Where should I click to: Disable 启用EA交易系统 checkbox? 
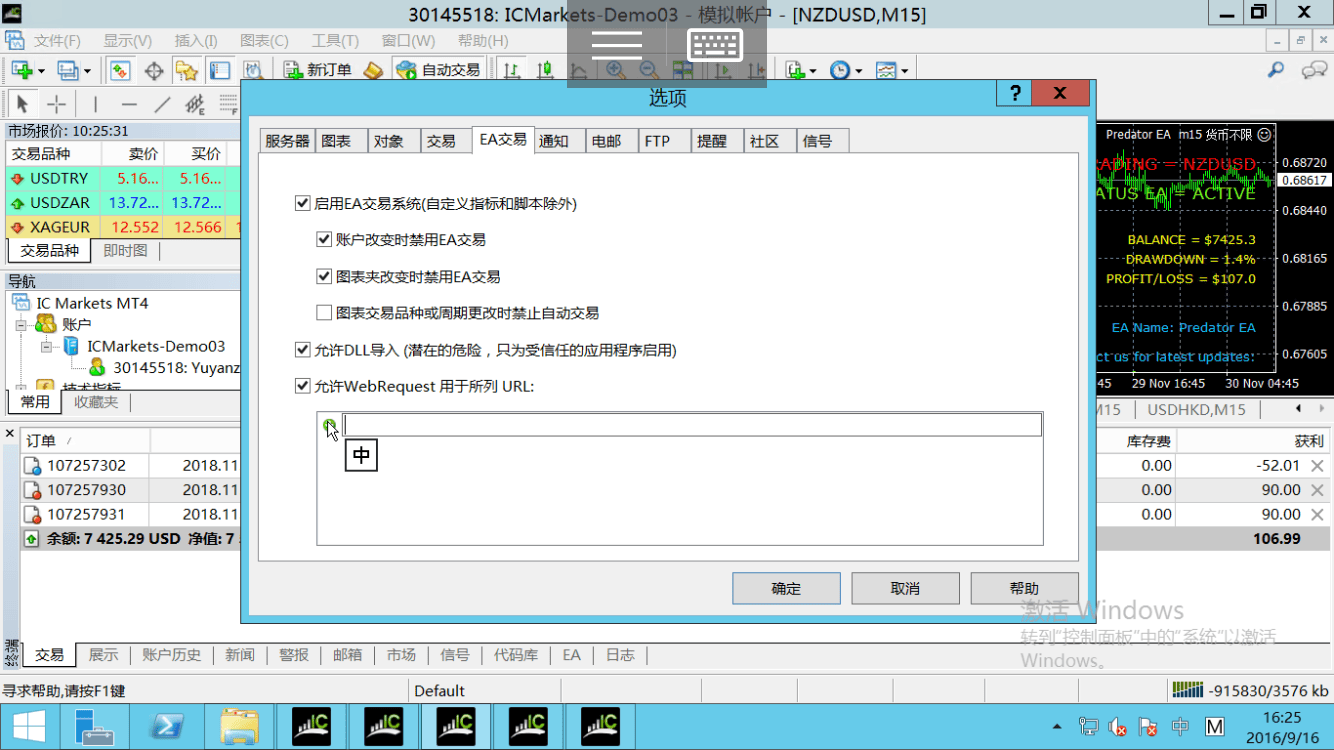(303, 204)
